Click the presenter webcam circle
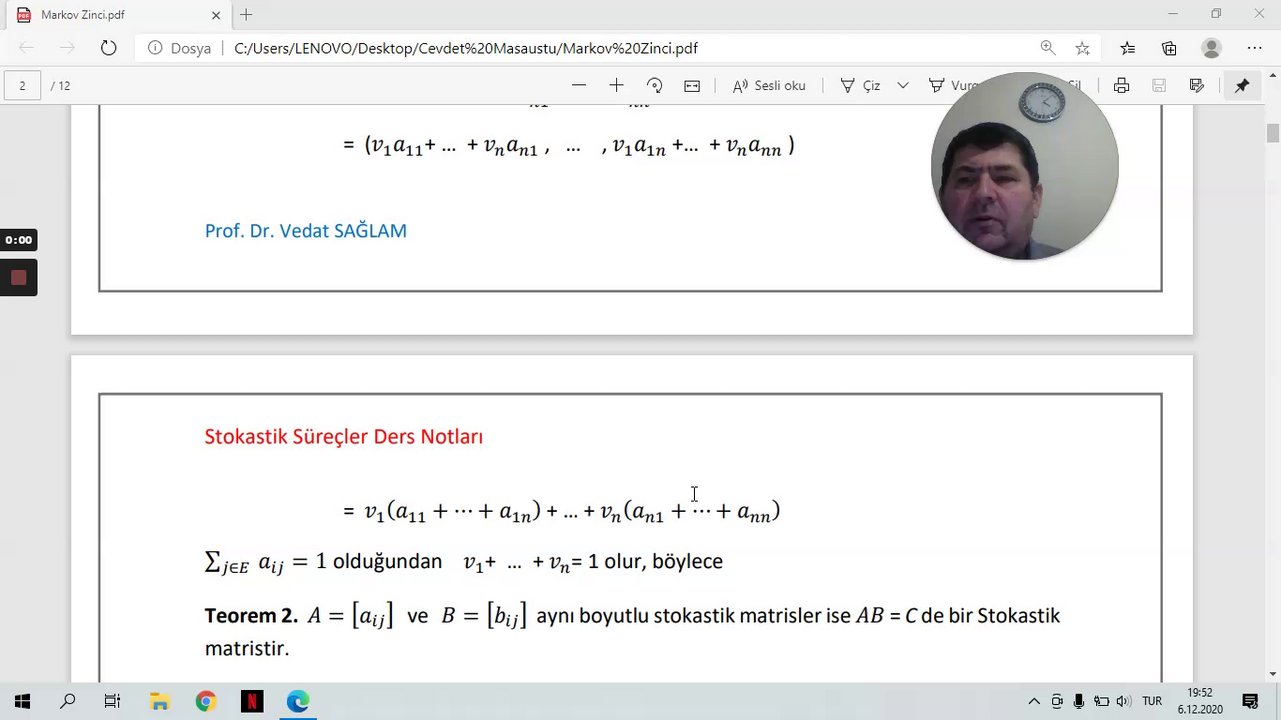1281x720 pixels. coord(1024,166)
